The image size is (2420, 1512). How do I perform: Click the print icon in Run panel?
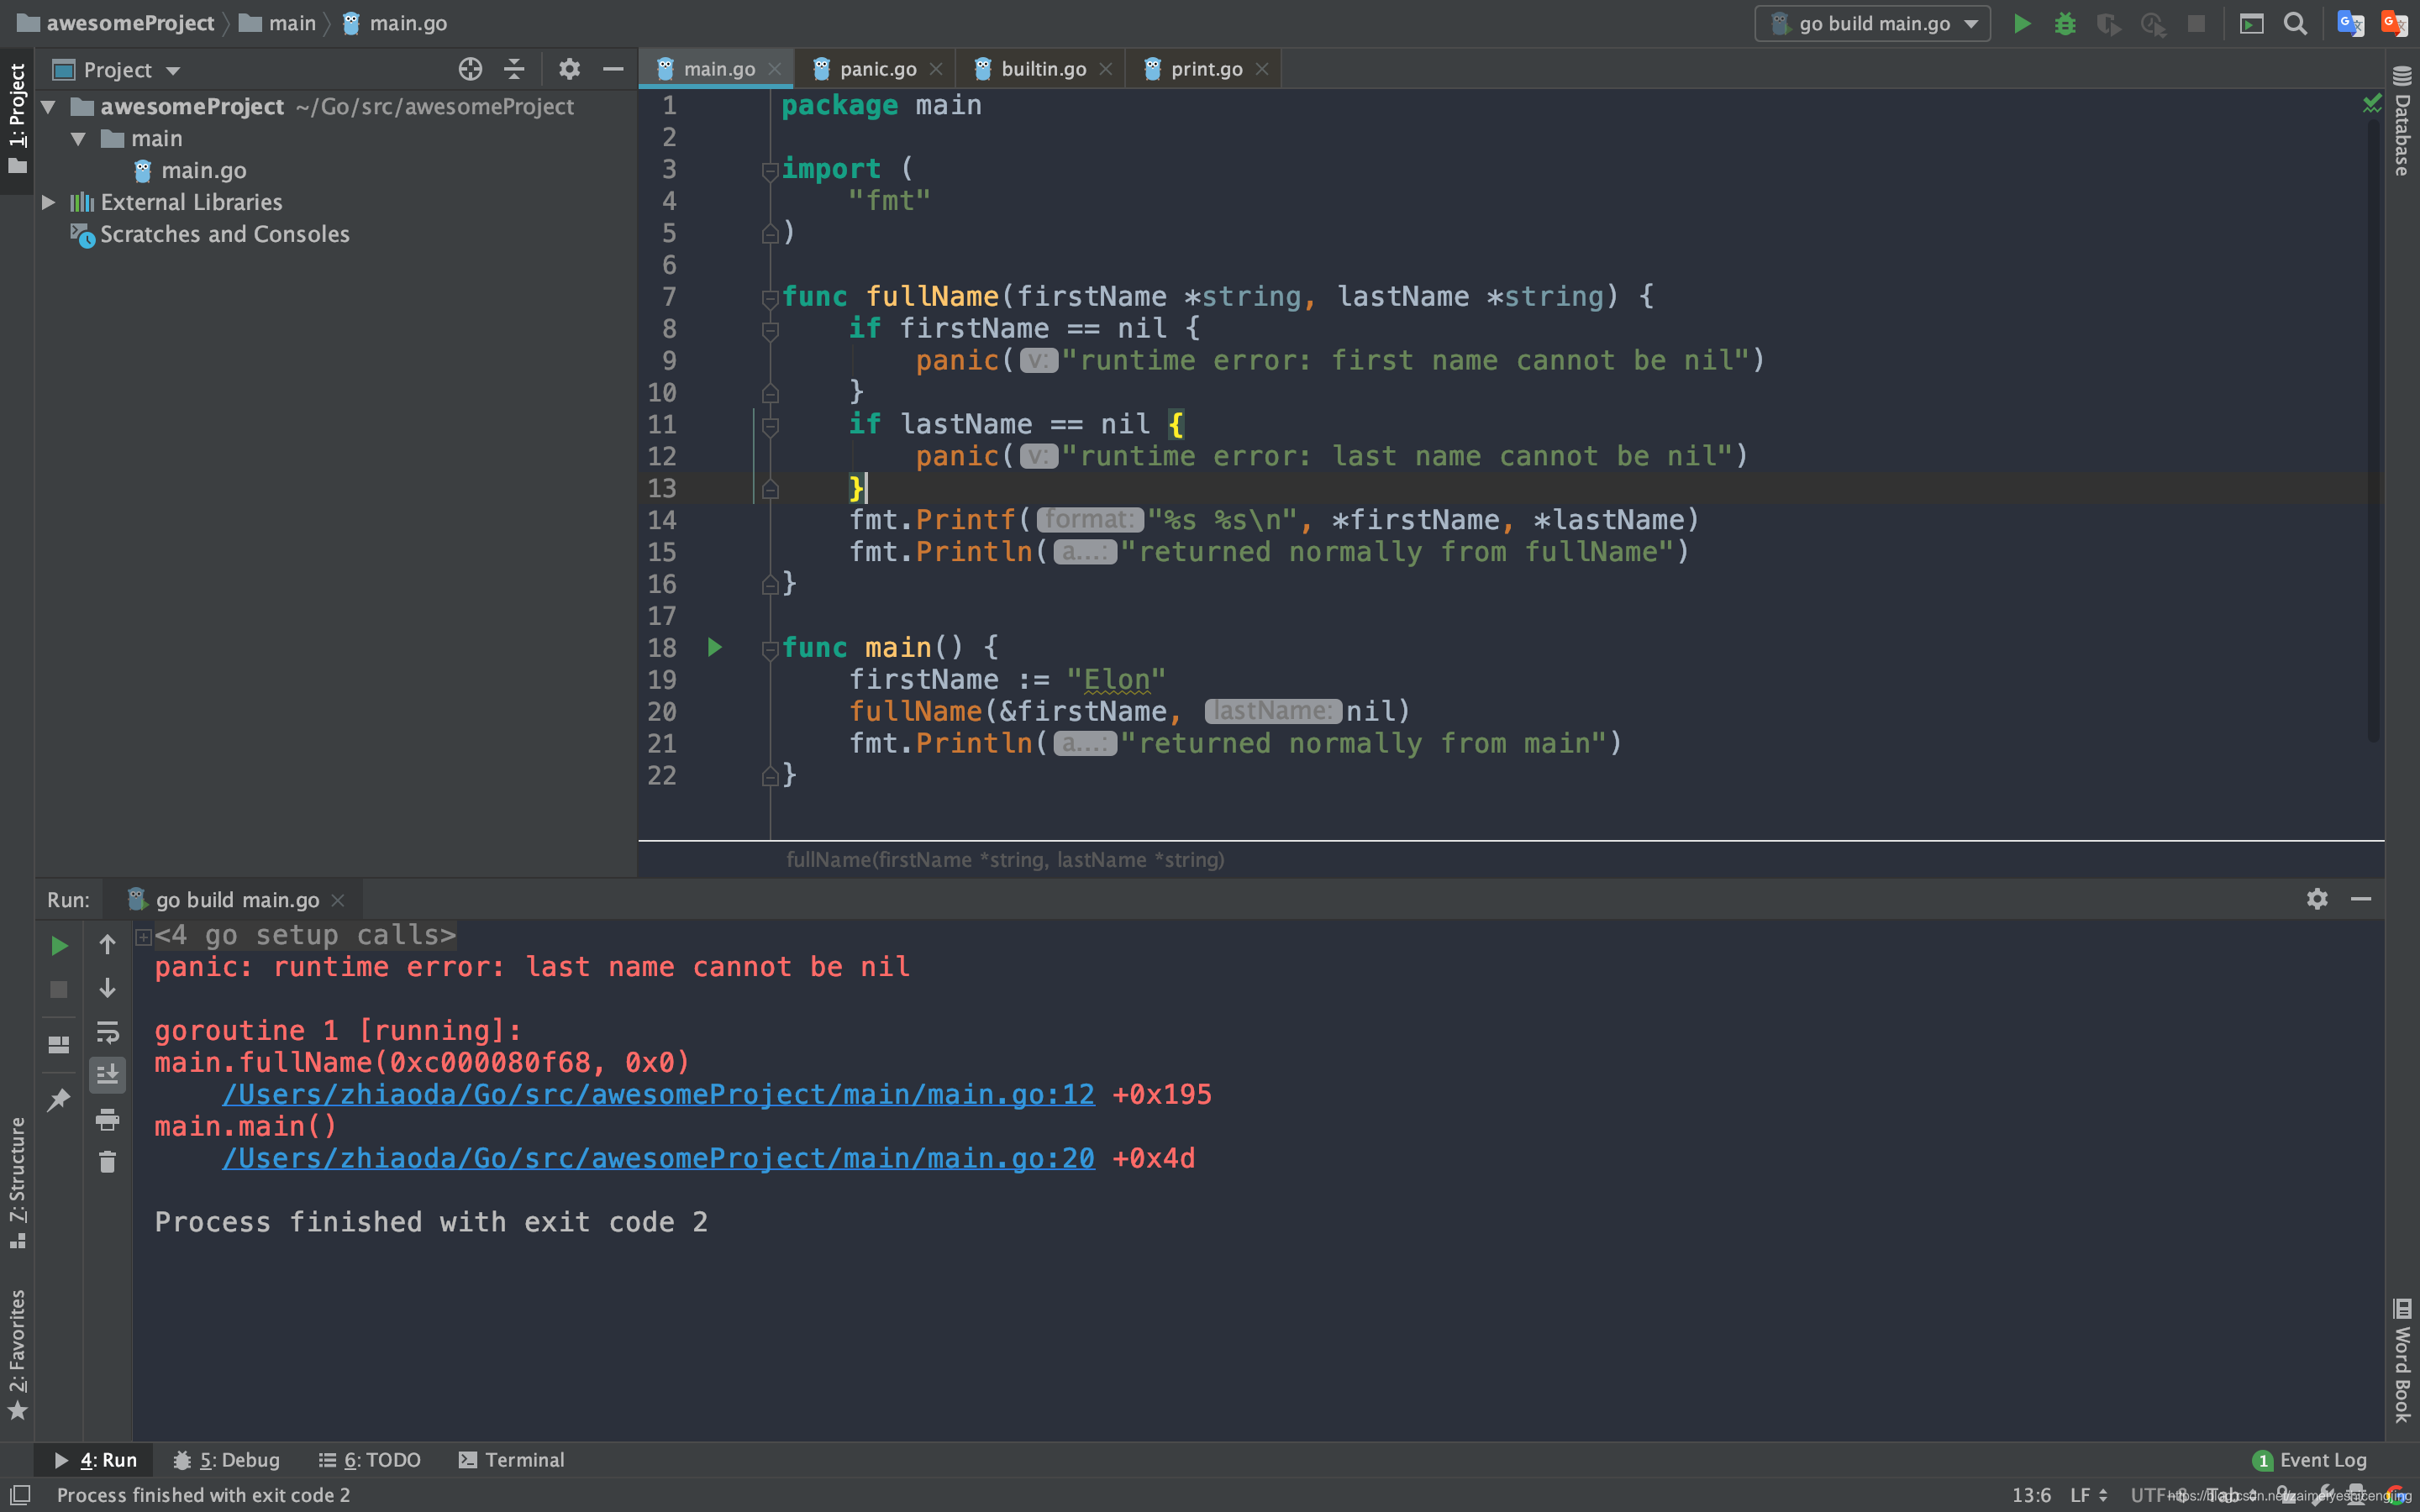coord(107,1119)
